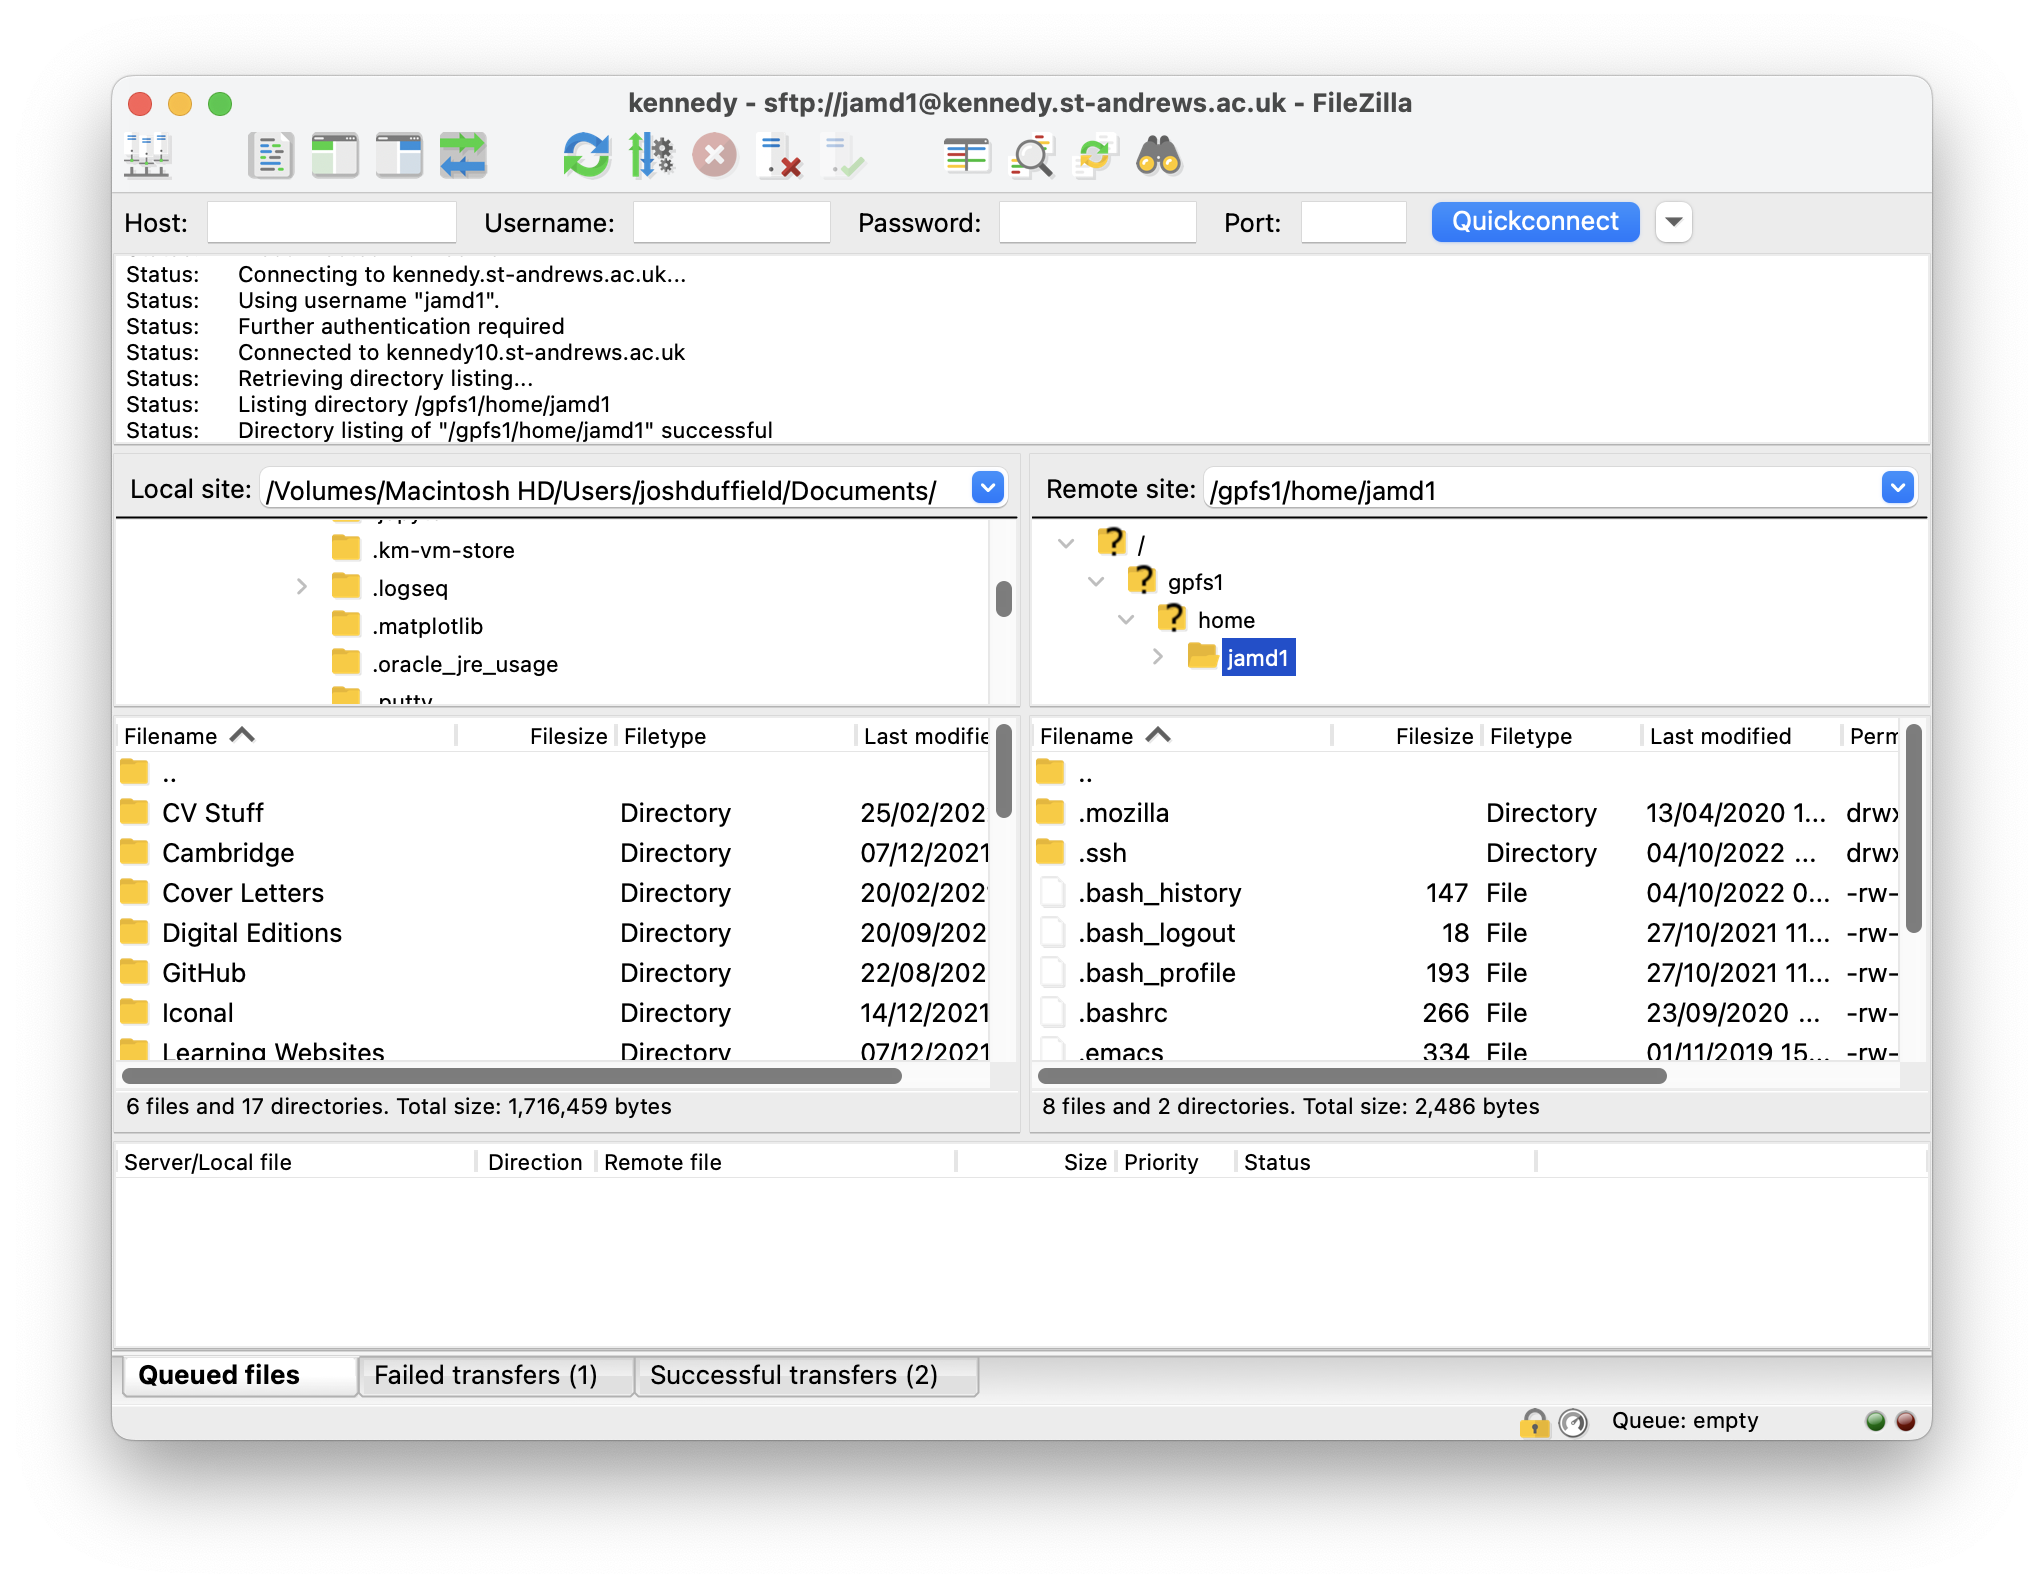This screenshot has width=2044, height=1588.
Task: Select the .bash_profile remote file
Action: coord(1467,973)
